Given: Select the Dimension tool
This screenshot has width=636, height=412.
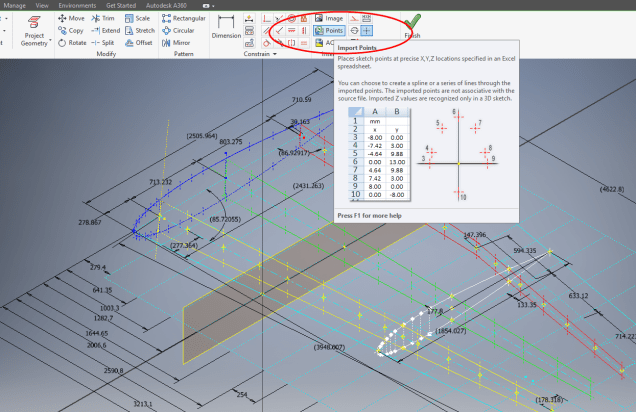Looking at the screenshot, I should click(226, 28).
